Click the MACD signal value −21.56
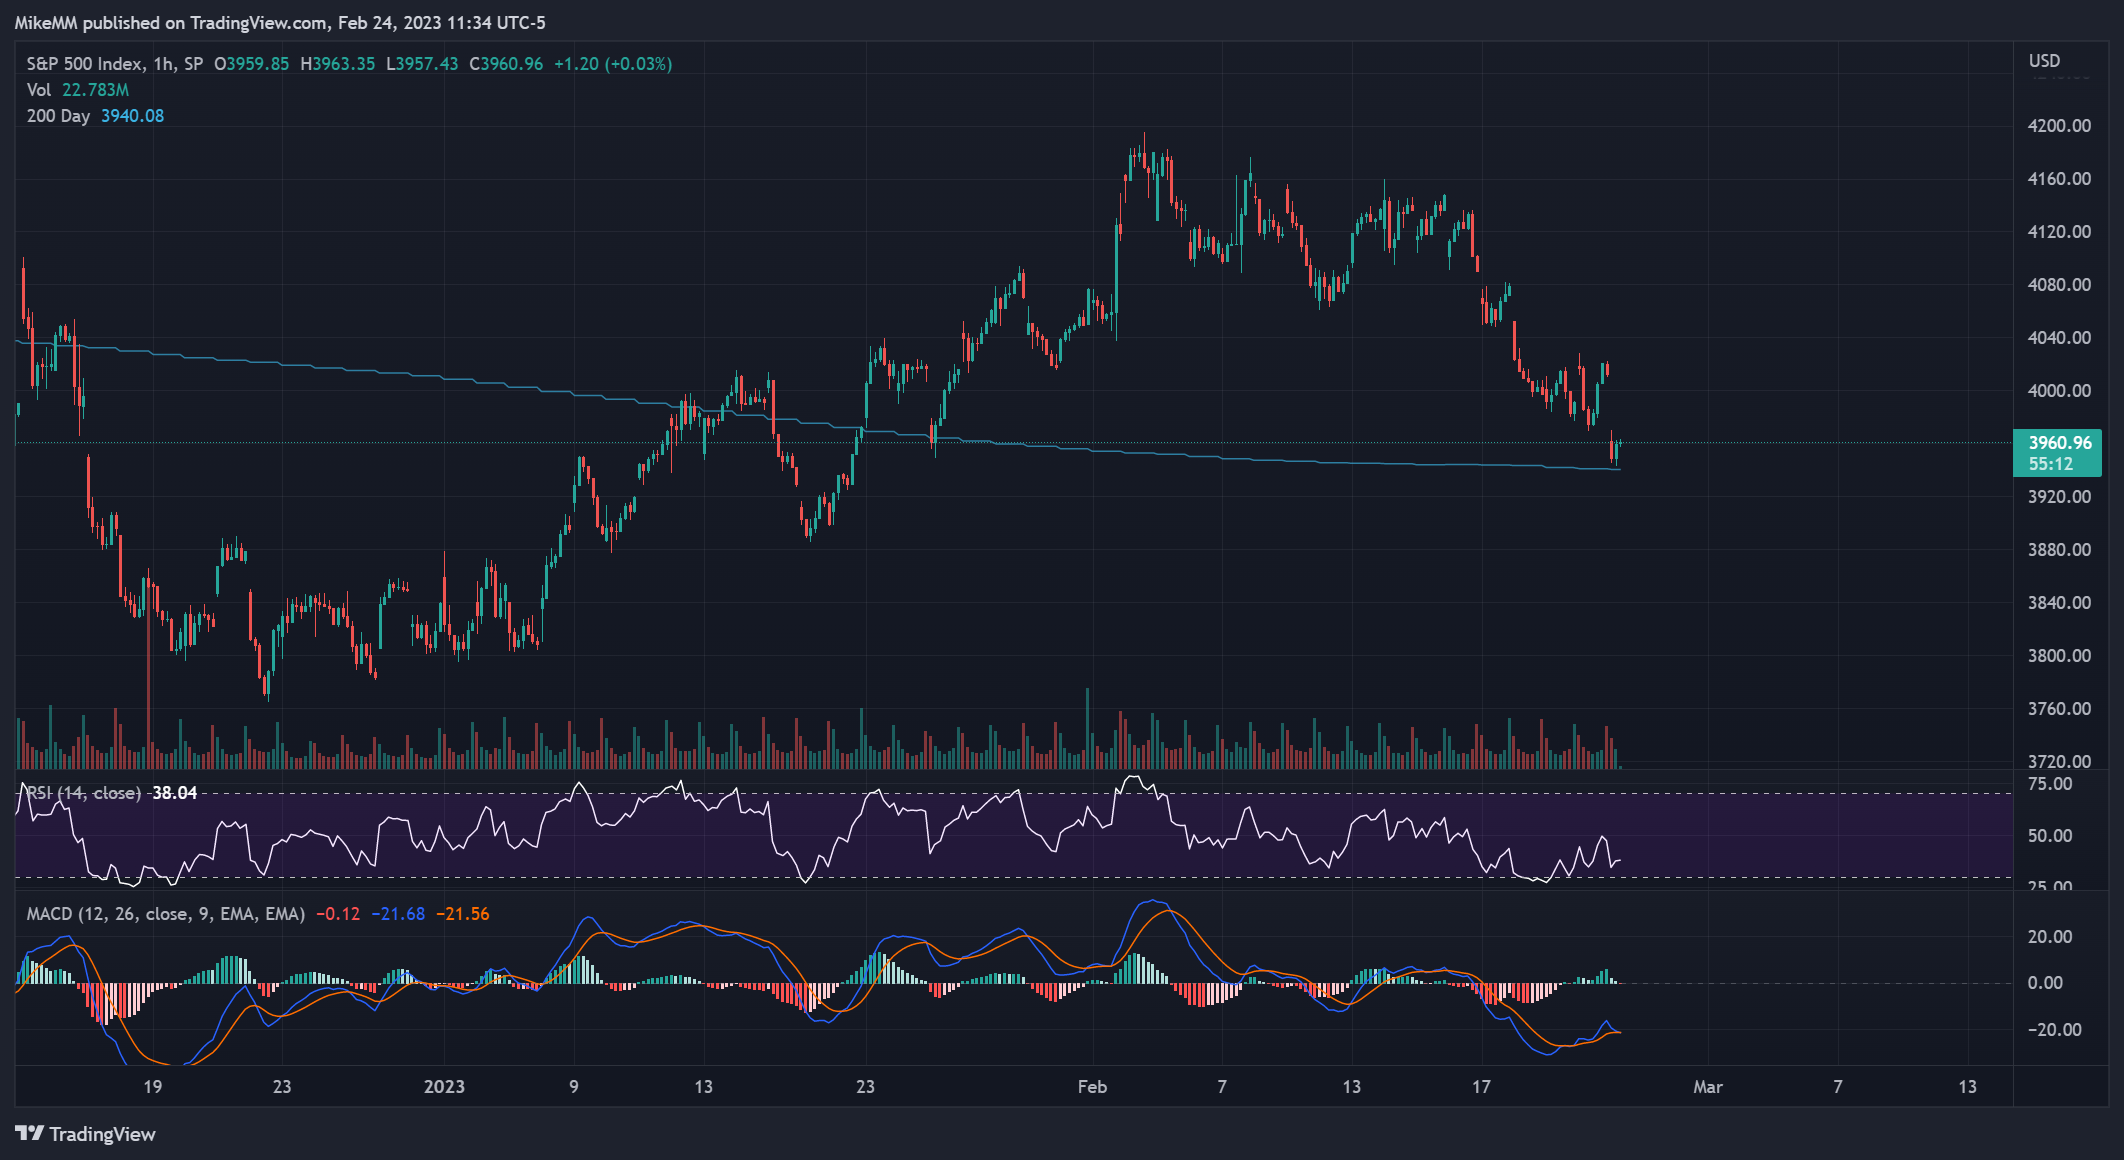The height and width of the screenshot is (1160, 2124). [x=463, y=914]
